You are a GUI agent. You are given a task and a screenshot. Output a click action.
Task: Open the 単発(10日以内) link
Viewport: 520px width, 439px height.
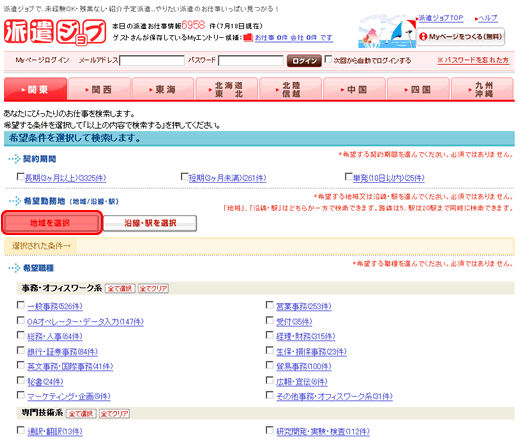coord(389,178)
